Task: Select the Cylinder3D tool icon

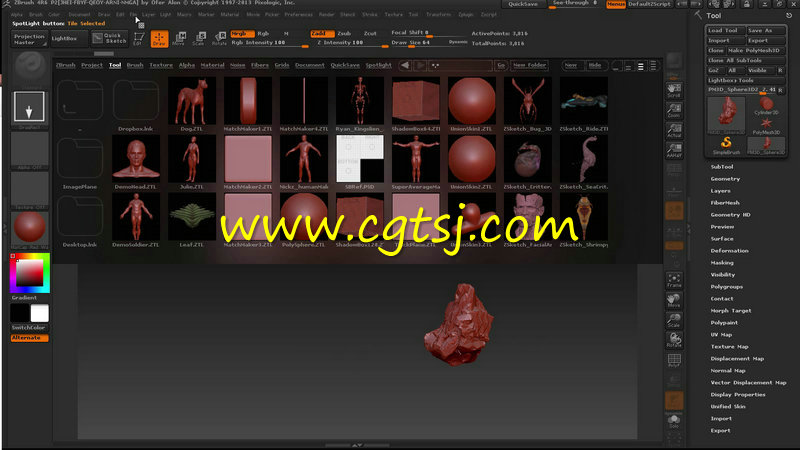Action: 766,106
